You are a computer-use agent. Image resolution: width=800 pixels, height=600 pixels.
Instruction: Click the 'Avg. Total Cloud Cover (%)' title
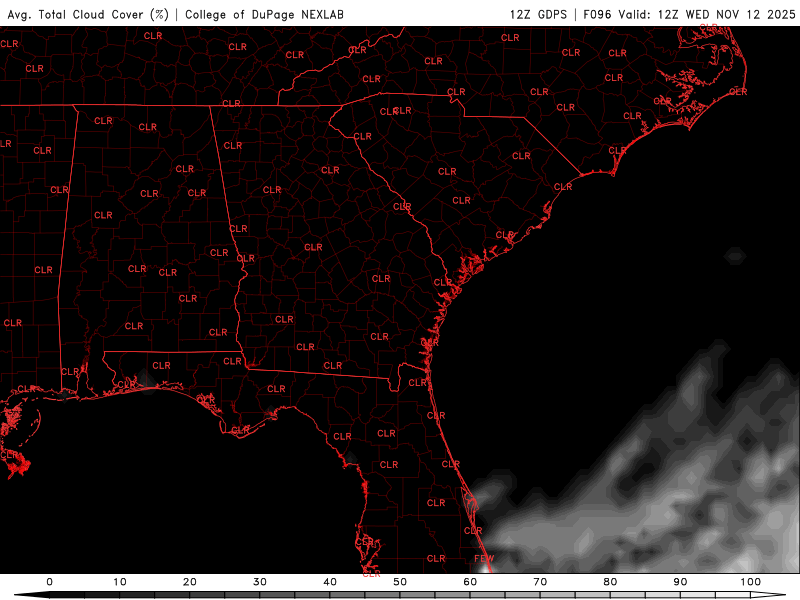coord(88,15)
